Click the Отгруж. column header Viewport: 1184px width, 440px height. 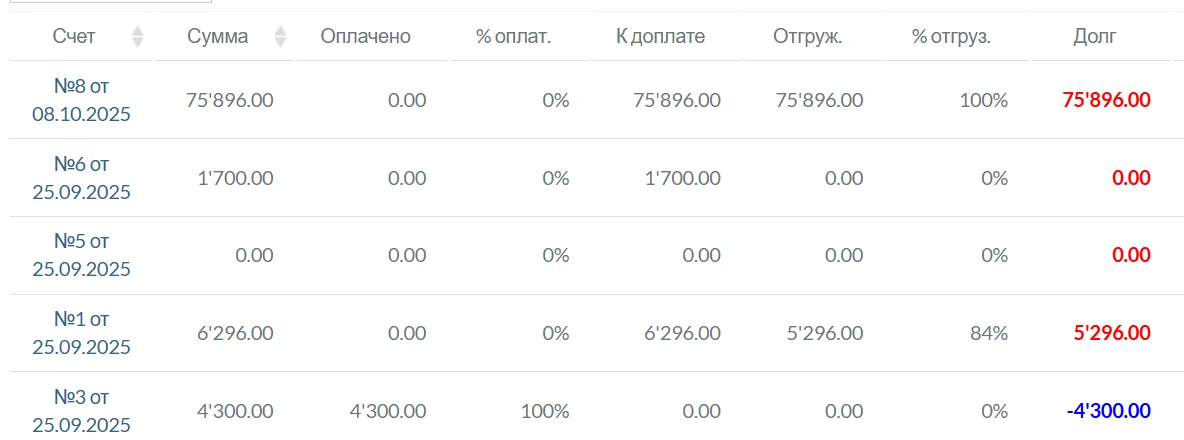[x=808, y=37]
